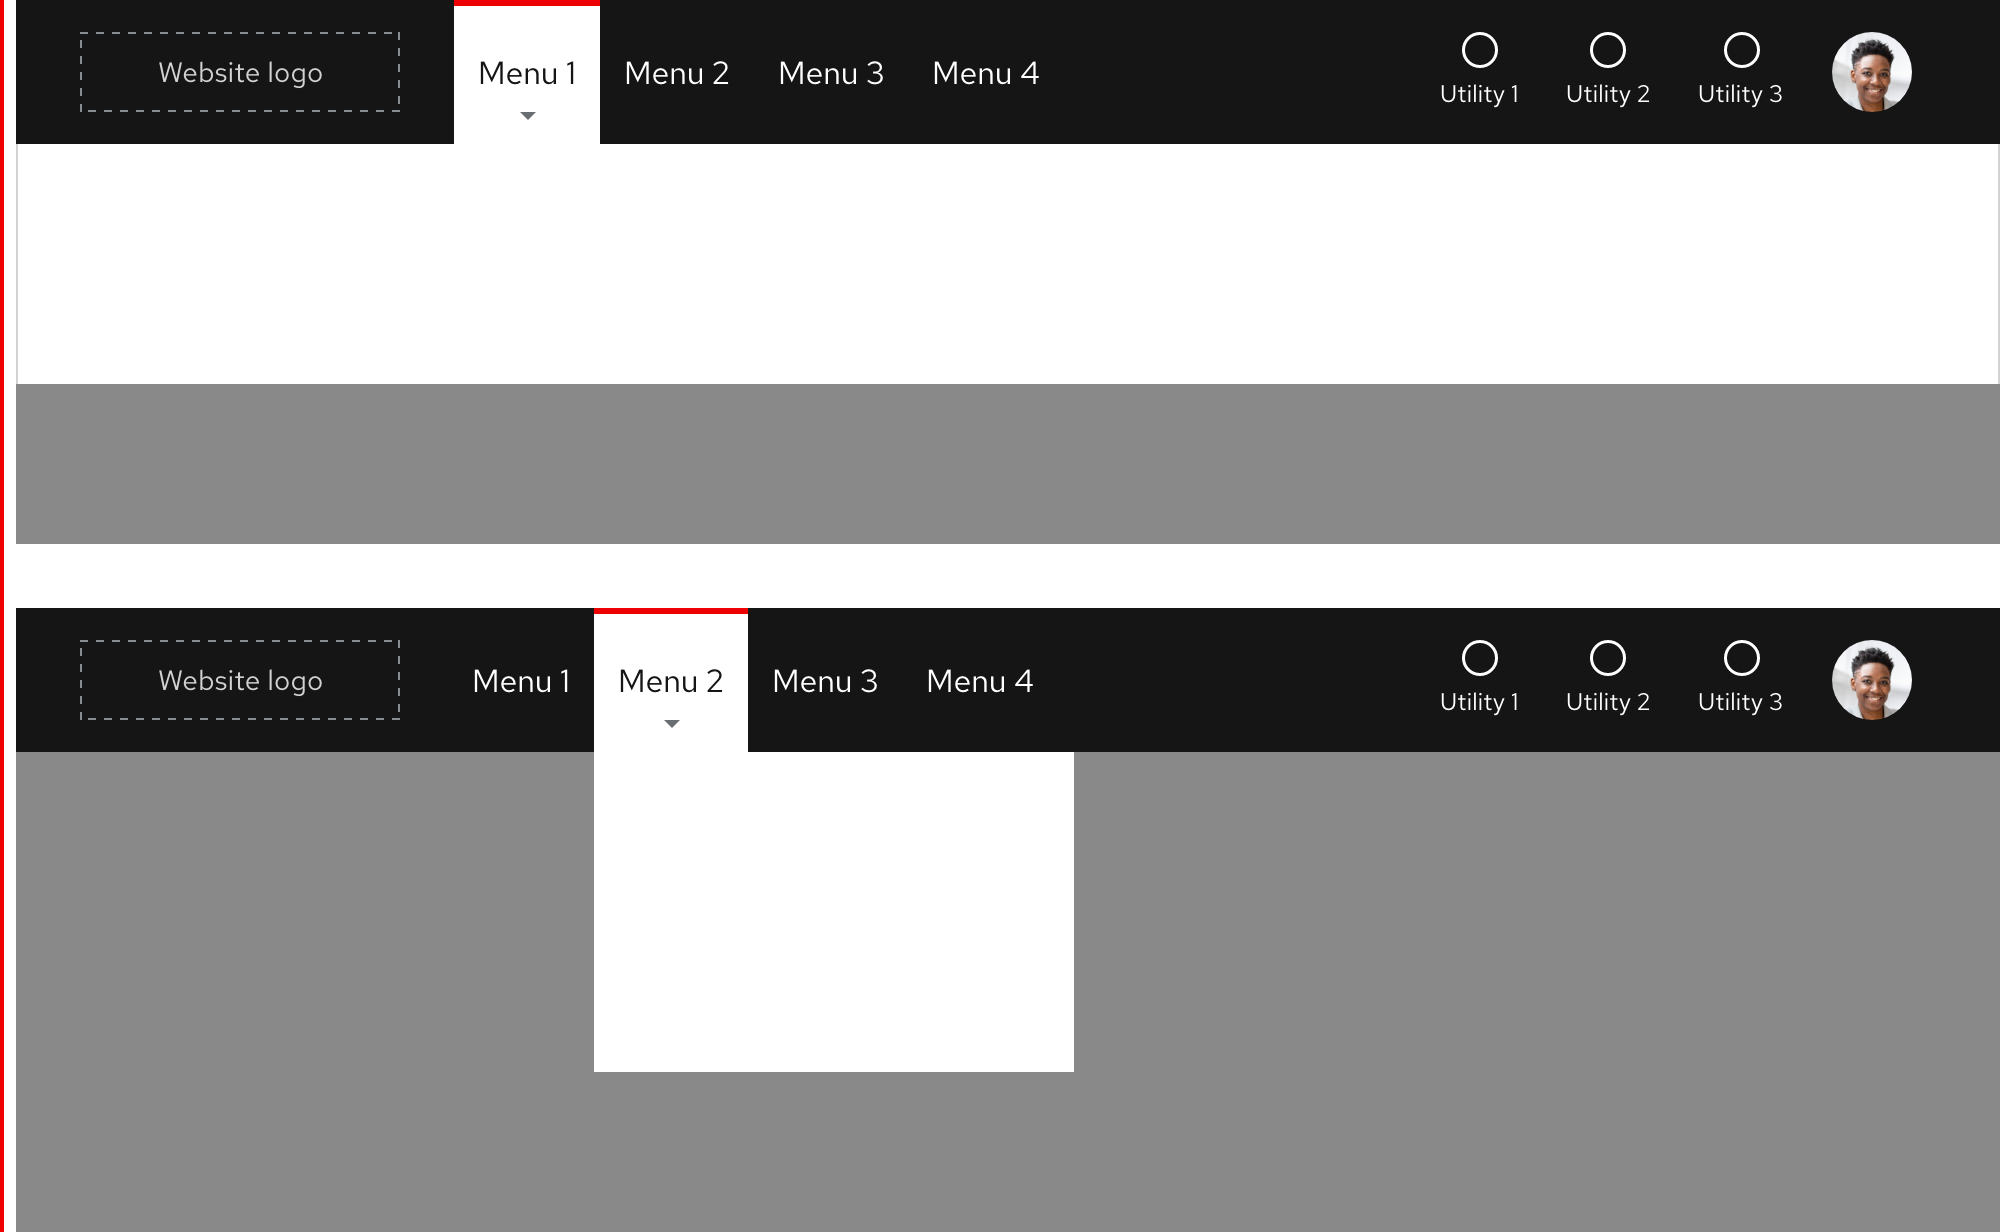2000x1232 pixels.
Task: Select Menu 2 in top navigation
Action: click(x=676, y=73)
